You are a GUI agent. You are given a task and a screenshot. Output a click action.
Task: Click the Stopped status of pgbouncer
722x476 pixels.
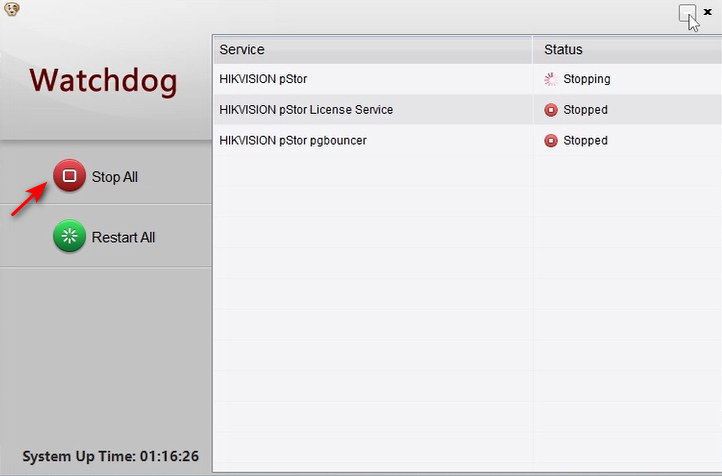coord(586,141)
